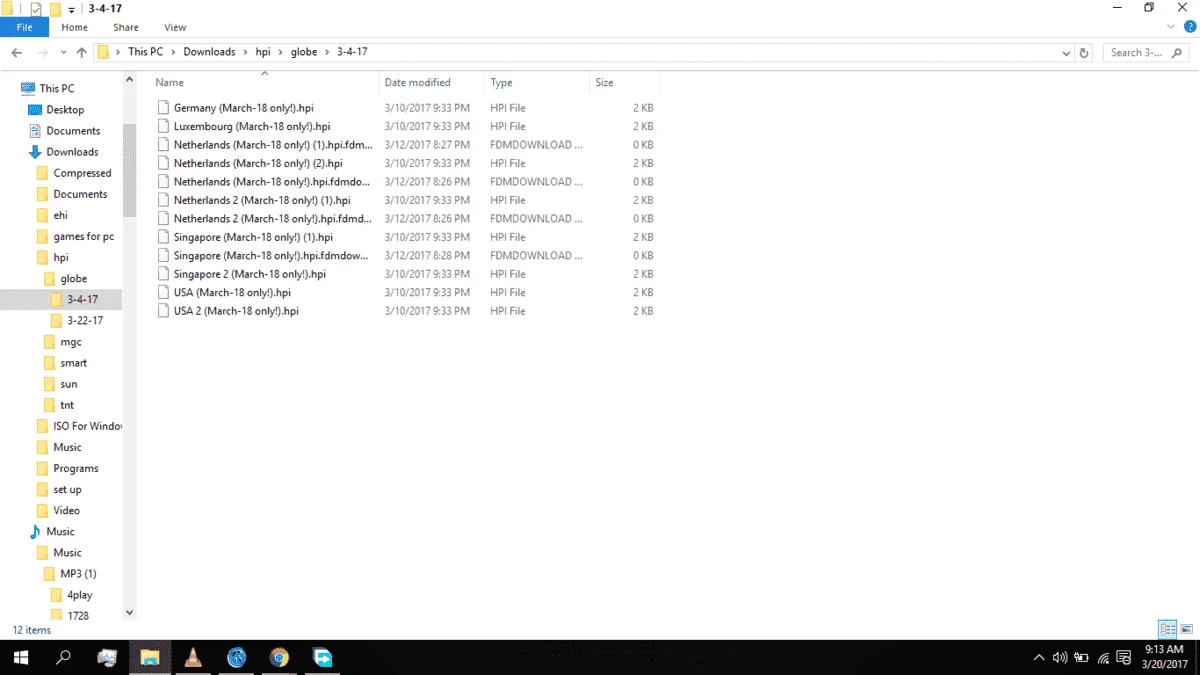
Task: Click navigation pane scrollbar thumb
Action: [129, 170]
